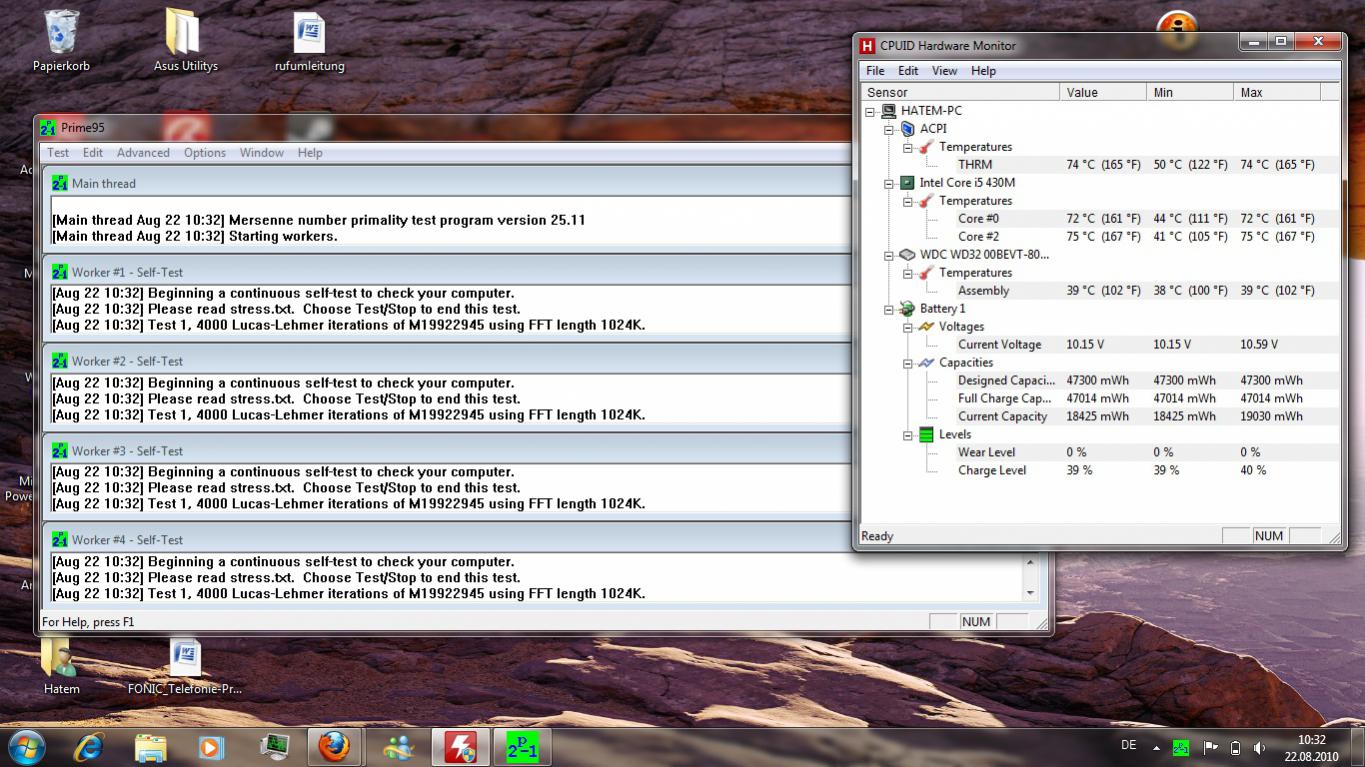The width and height of the screenshot is (1365, 767).
Task: Open the Asus Utilitys folder icon
Action: [x=185, y=40]
